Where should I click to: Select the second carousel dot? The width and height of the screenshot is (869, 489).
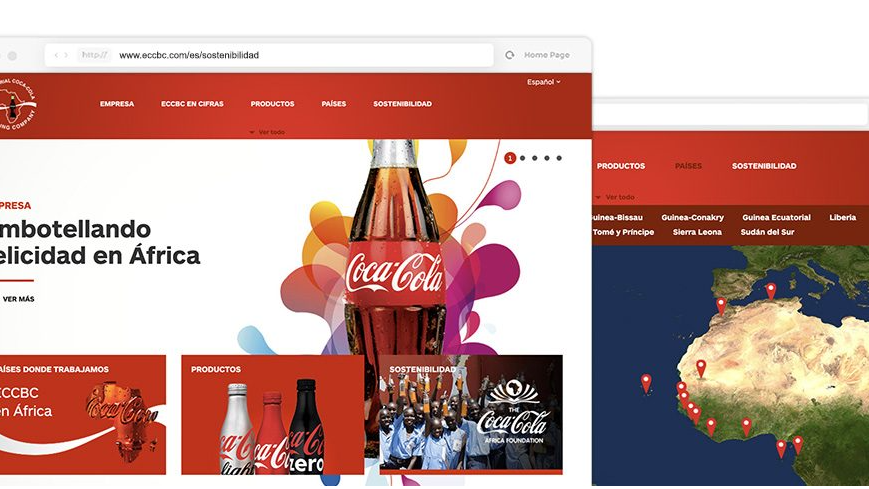[523, 159]
